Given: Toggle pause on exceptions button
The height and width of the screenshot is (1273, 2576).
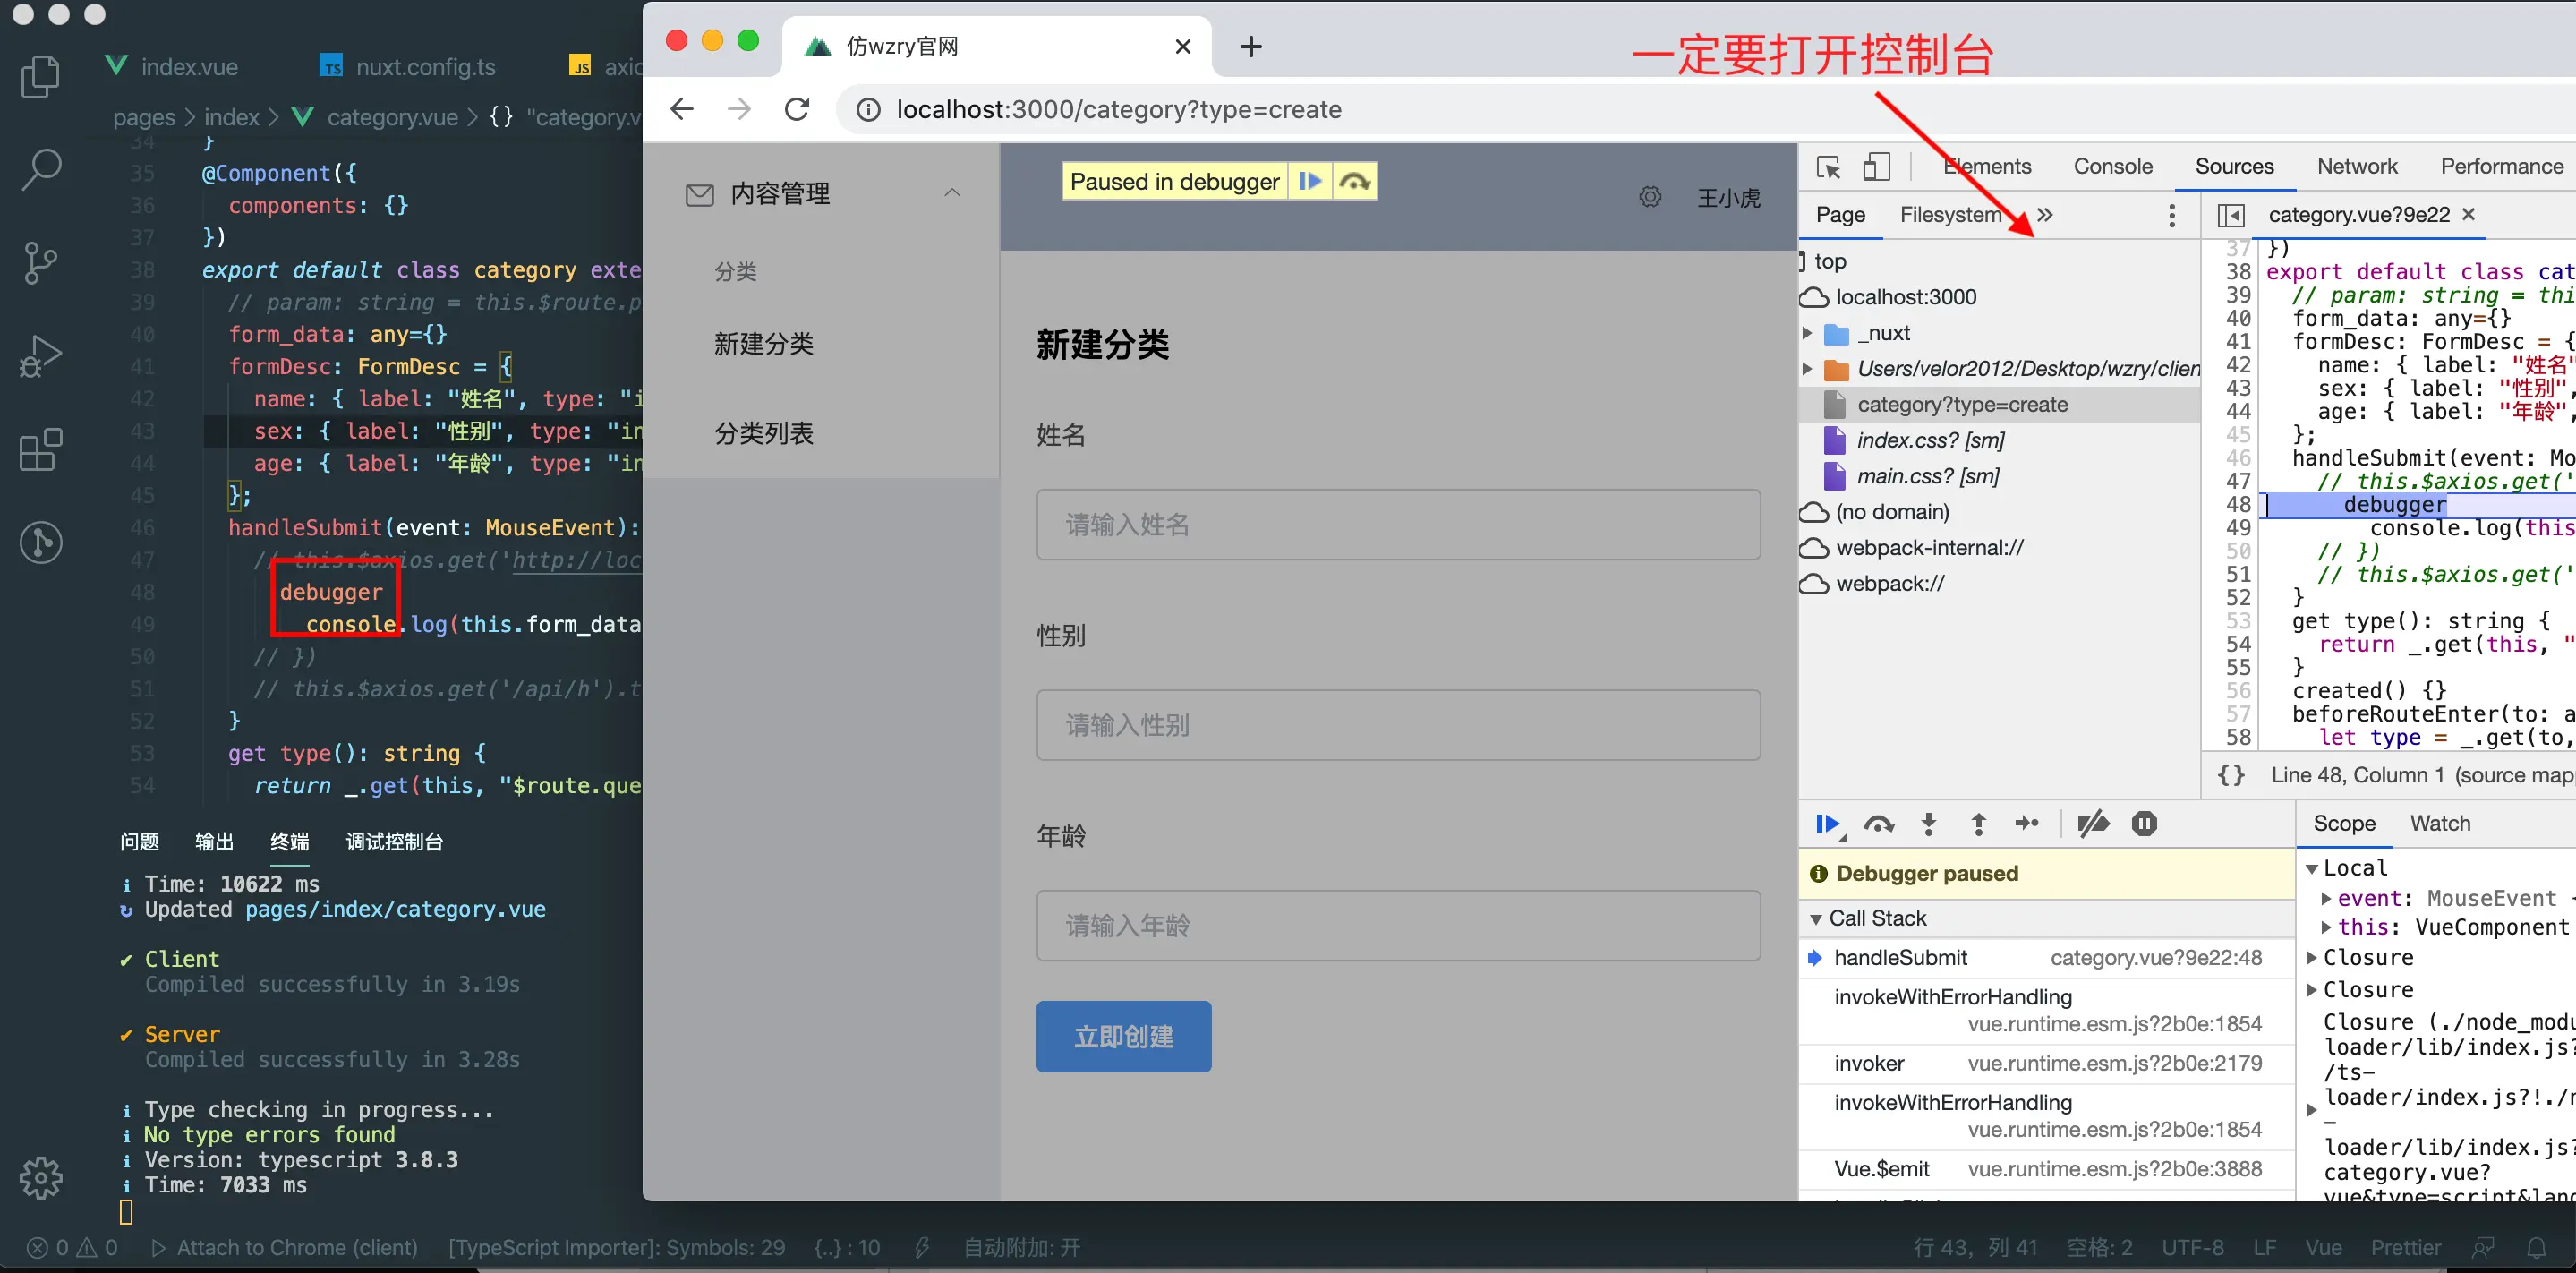Looking at the screenshot, I should click(x=2143, y=824).
